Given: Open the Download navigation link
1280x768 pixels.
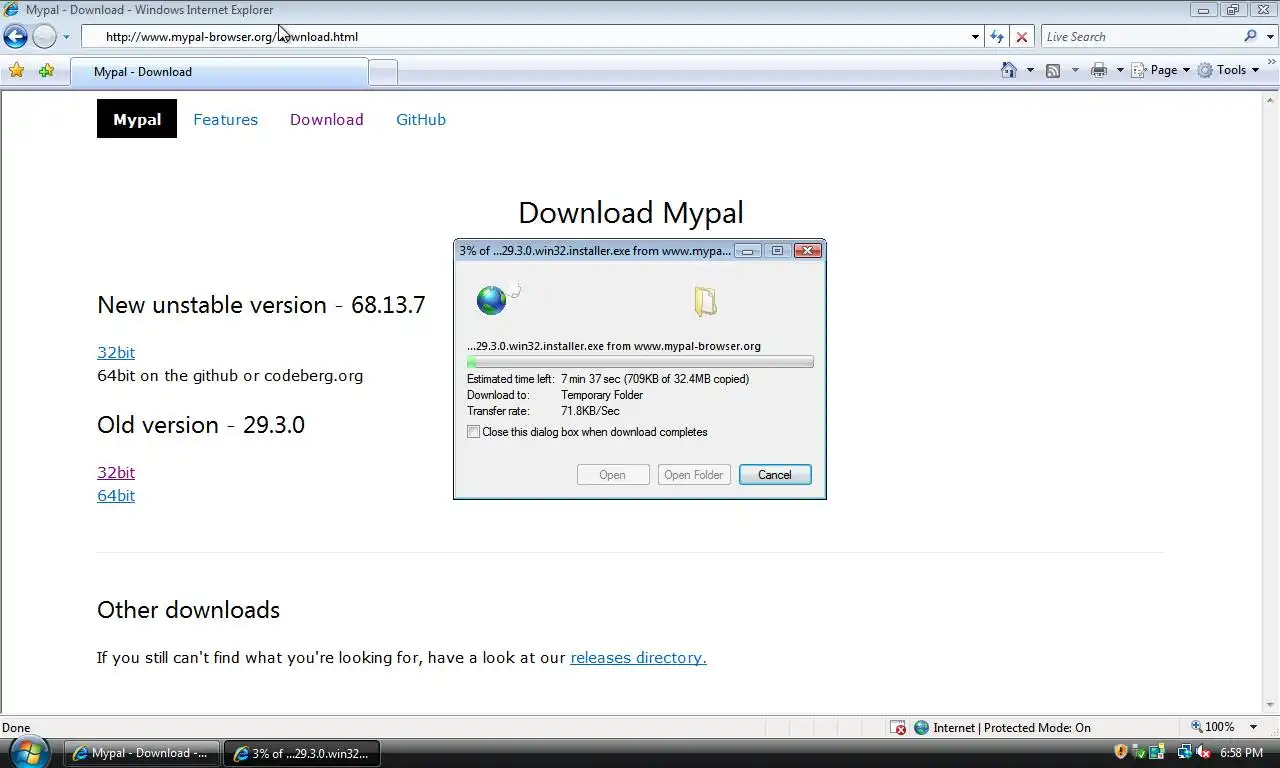Looking at the screenshot, I should pos(326,119).
